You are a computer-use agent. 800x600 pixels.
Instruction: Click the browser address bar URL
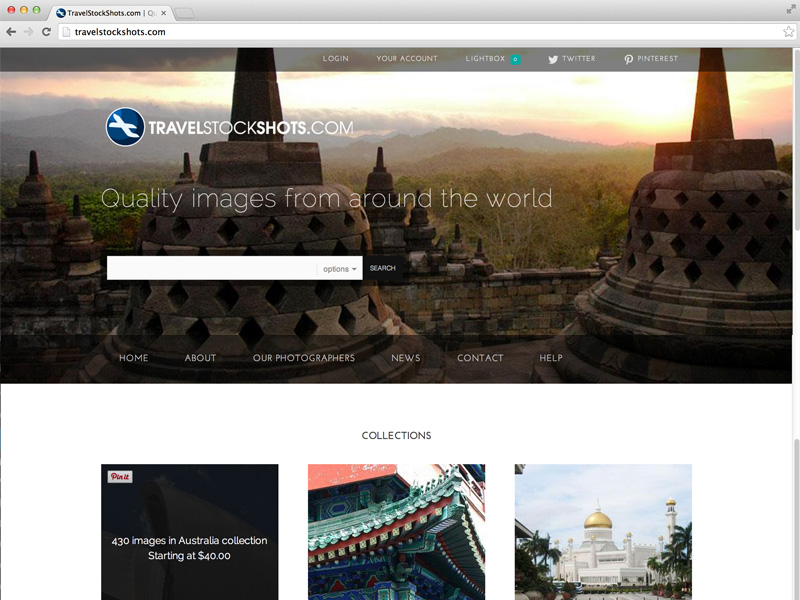pos(120,32)
